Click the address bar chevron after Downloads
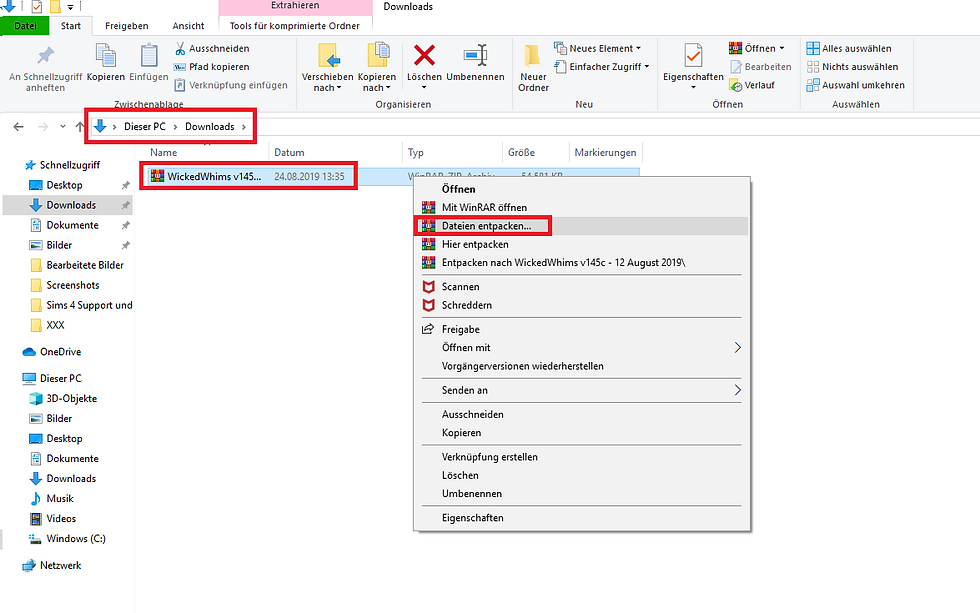 (244, 127)
